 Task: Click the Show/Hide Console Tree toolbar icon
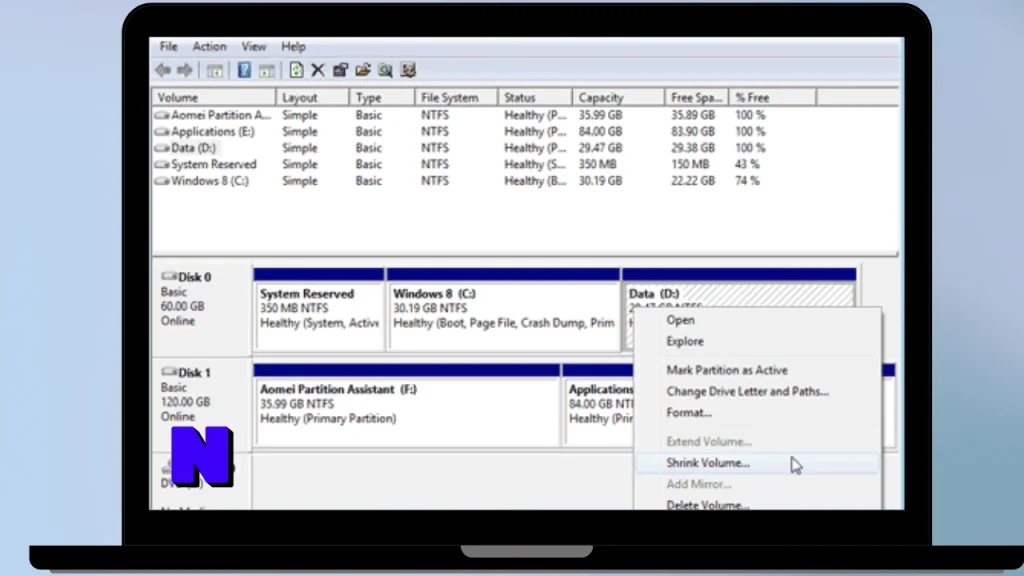pyautogui.click(x=215, y=71)
